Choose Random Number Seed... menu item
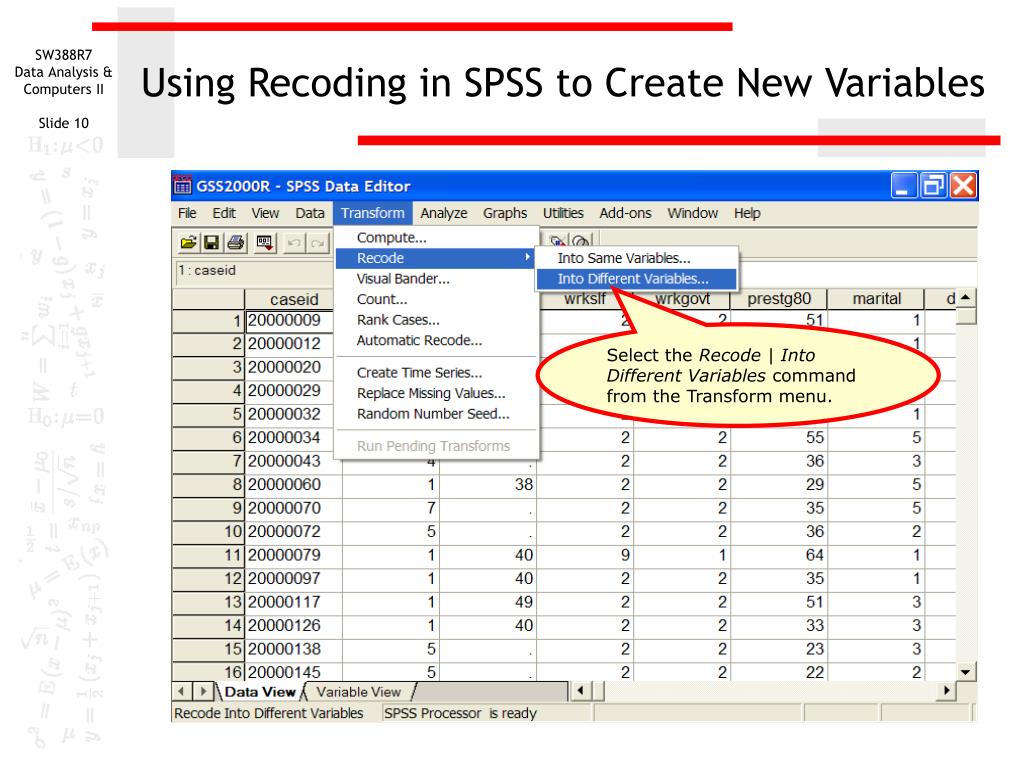Image resolution: width=1024 pixels, height=768 pixels. 436,414
